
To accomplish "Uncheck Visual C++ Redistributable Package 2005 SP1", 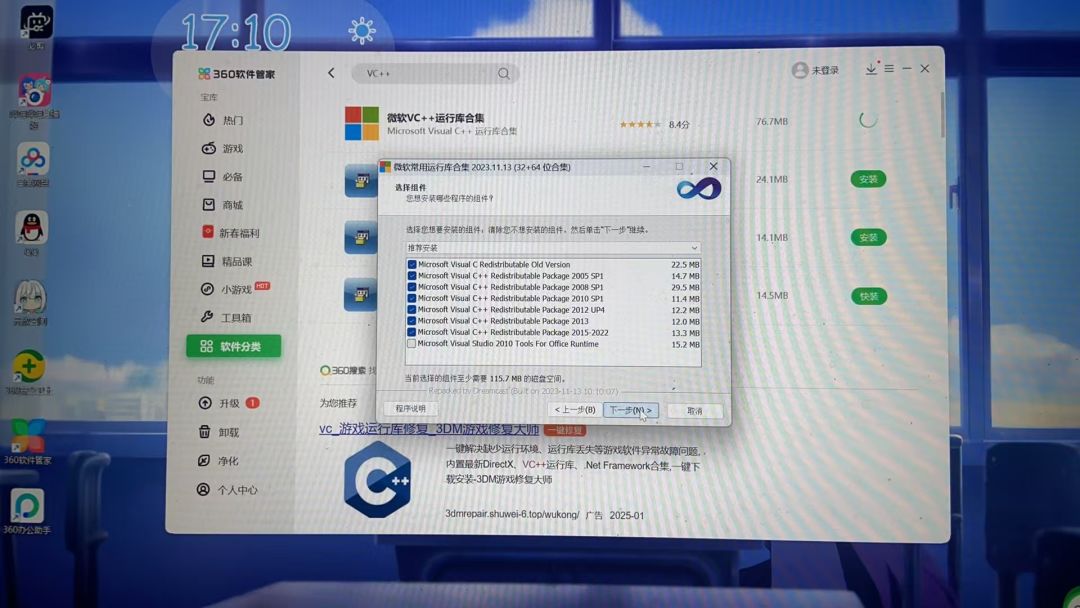I will tap(412, 275).
